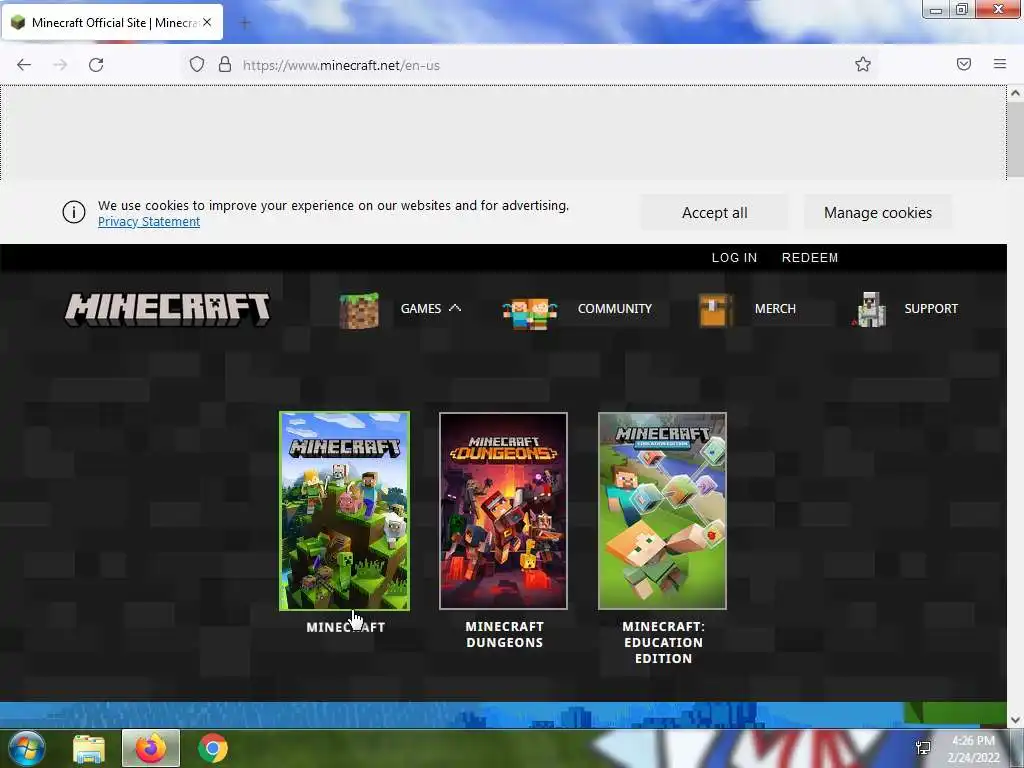Select the Minecraft Dungeons cover image
The width and height of the screenshot is (1024, 768).
tap(504, 511)
